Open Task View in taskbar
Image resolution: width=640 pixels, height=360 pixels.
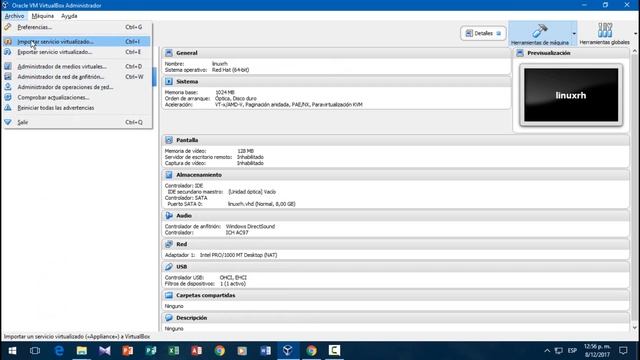point(35,351)
